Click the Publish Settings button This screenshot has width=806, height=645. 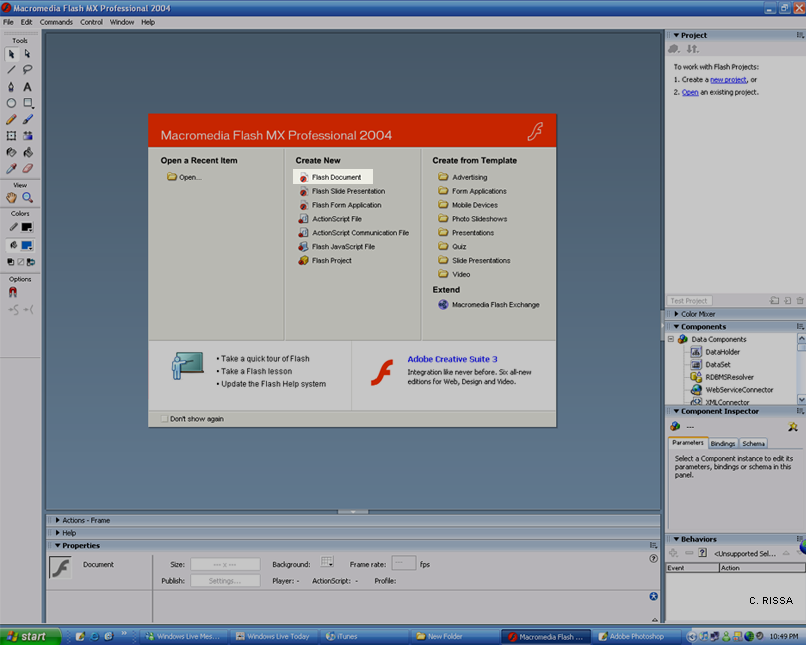pyautogui.click(x=225, y=581)
